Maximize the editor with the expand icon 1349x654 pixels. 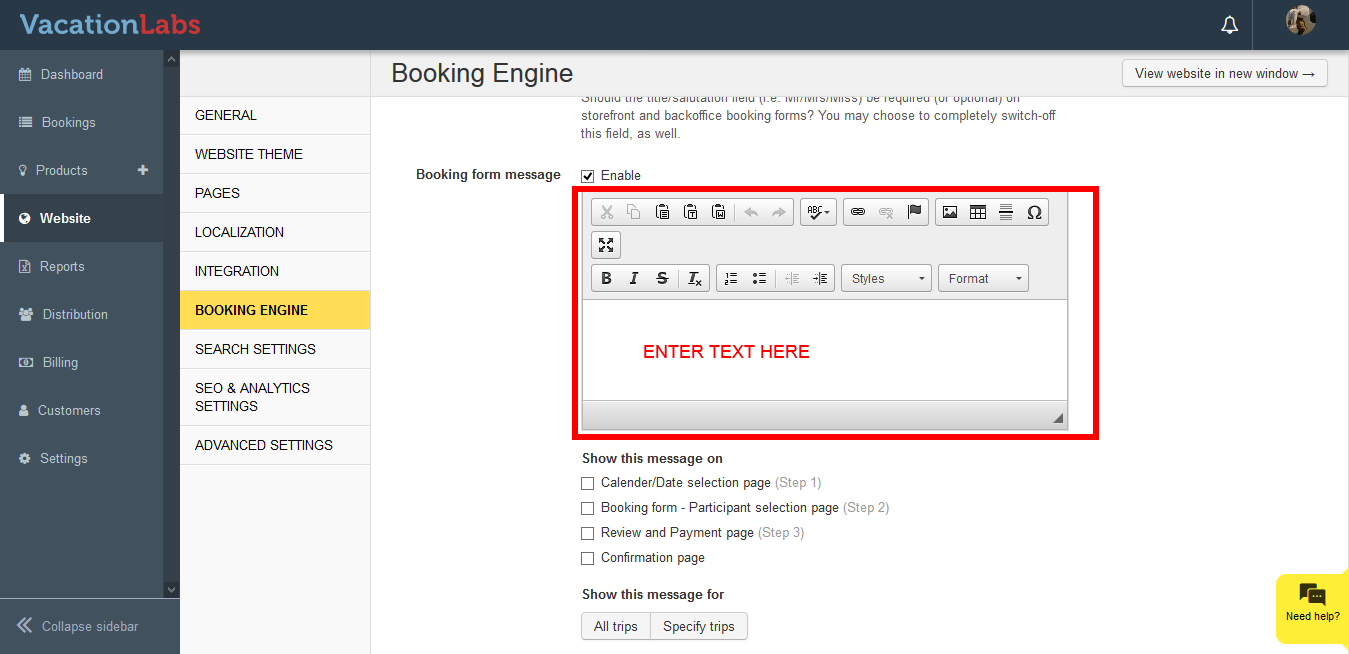point(606,245)
